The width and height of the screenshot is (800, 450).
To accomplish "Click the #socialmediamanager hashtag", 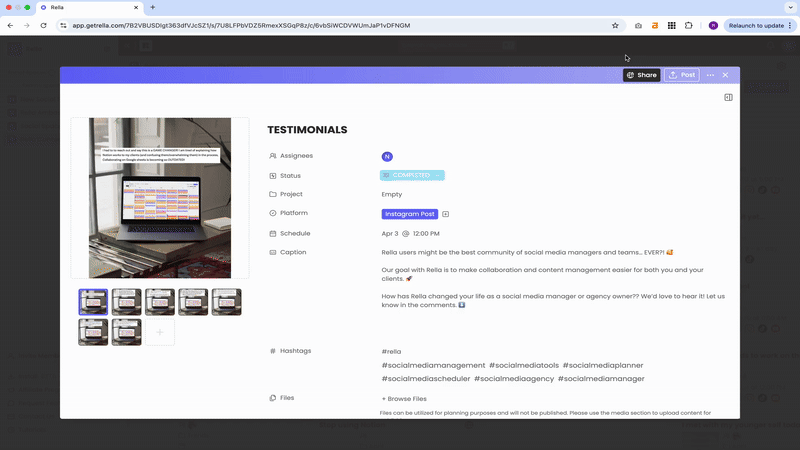I will pos(601,379).
